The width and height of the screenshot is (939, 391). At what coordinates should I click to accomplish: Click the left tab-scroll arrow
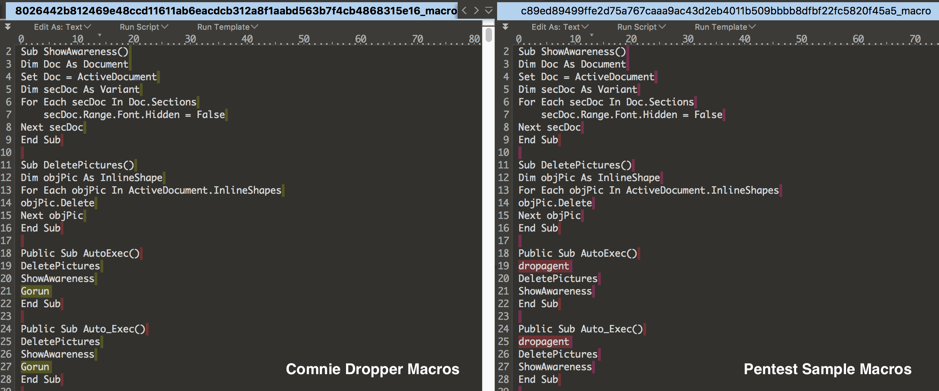(x=465, y=10)
